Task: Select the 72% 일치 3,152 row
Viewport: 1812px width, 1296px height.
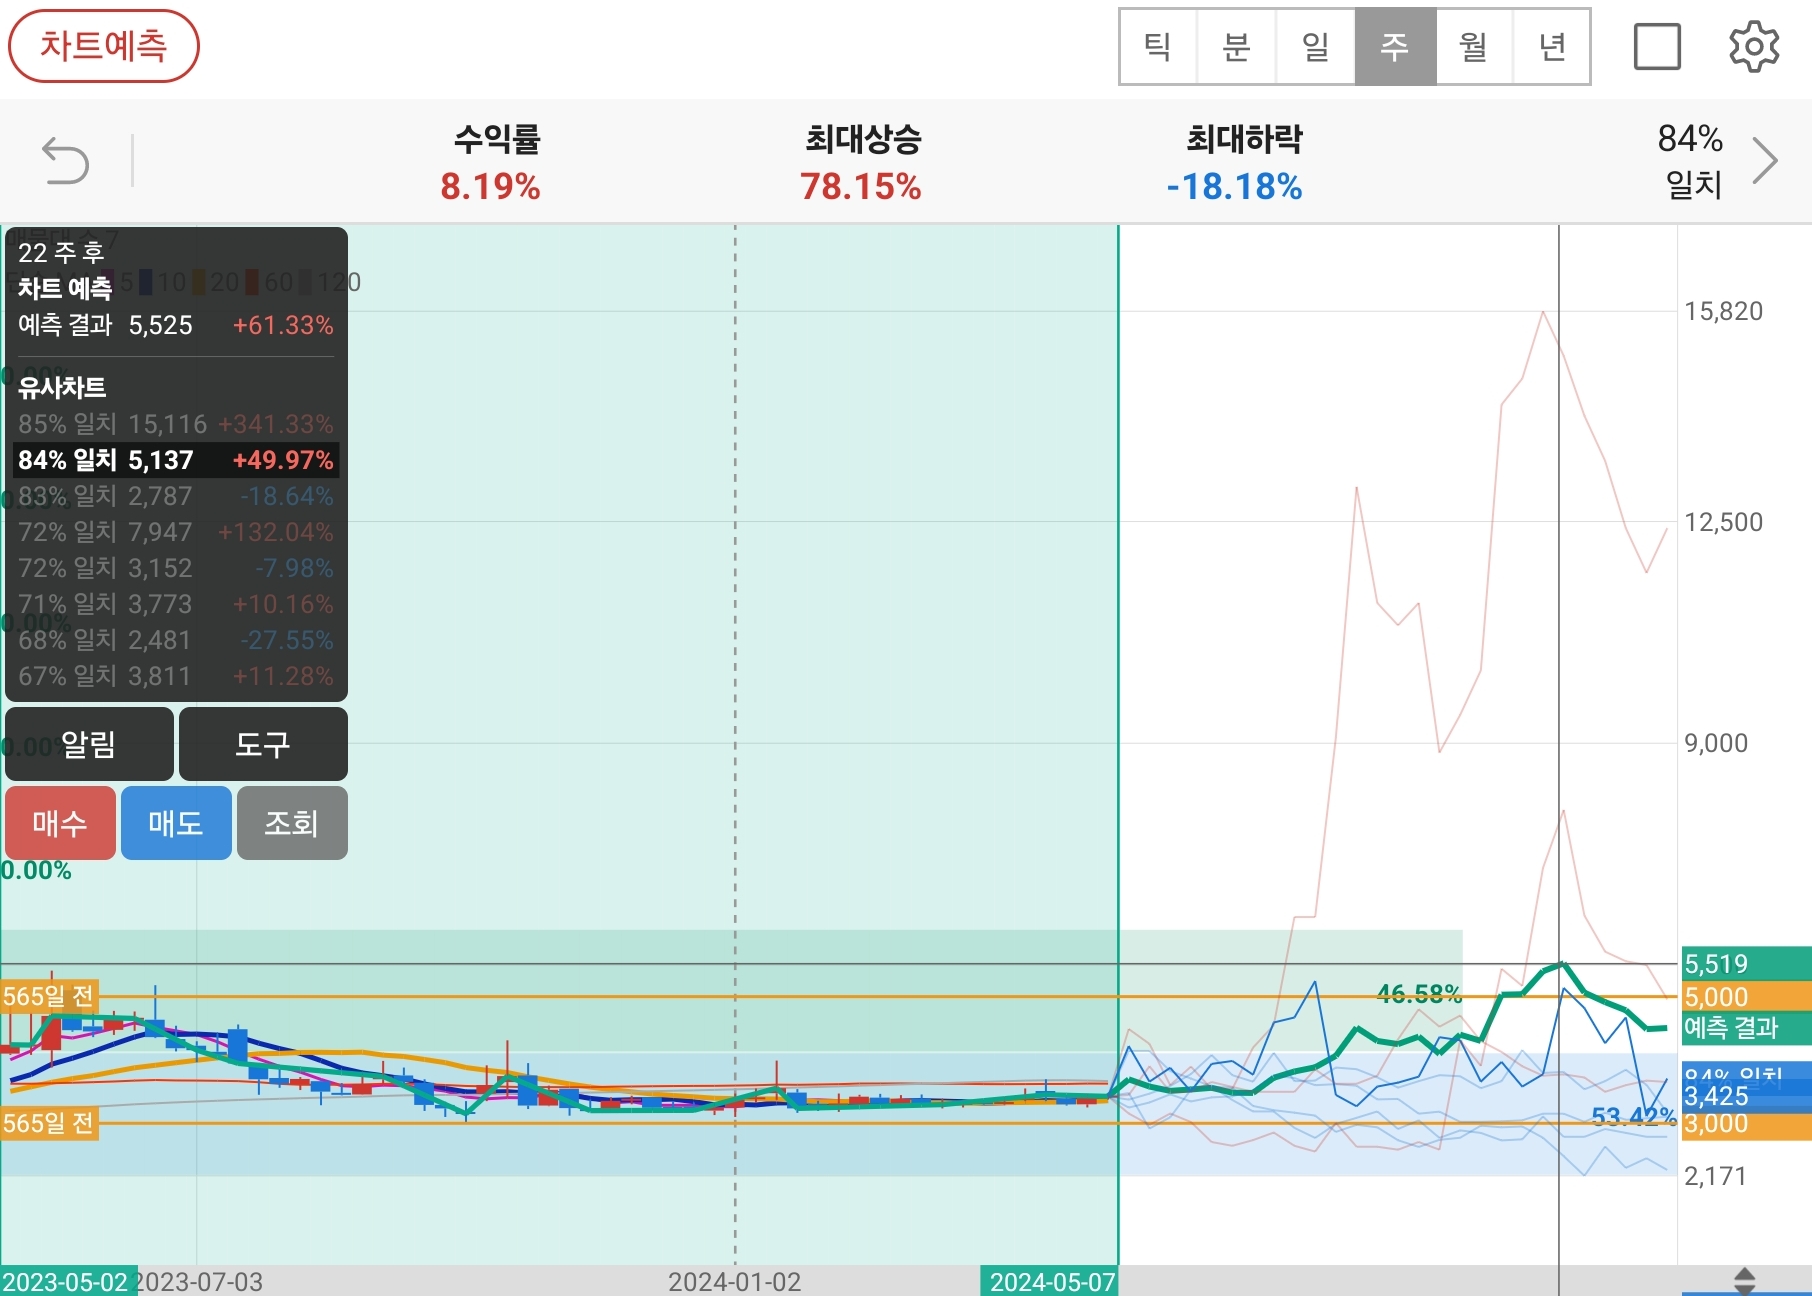Action: click(176, 568)
